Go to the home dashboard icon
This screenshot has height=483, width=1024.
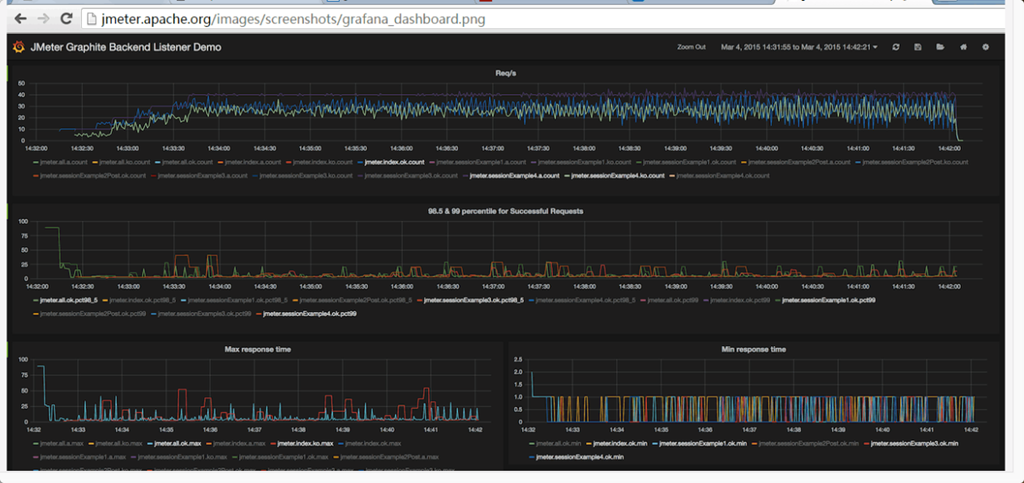(x=963, y=47)
